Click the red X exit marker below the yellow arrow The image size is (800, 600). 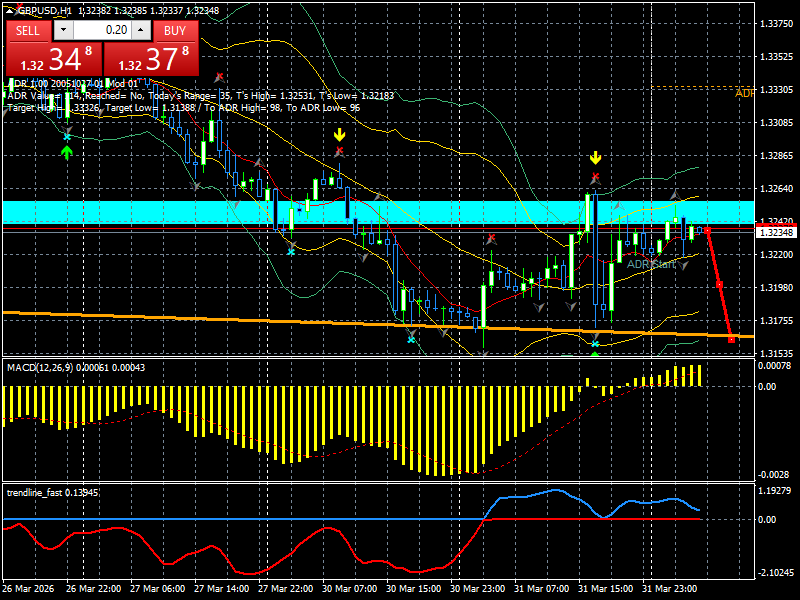[340, 150]
